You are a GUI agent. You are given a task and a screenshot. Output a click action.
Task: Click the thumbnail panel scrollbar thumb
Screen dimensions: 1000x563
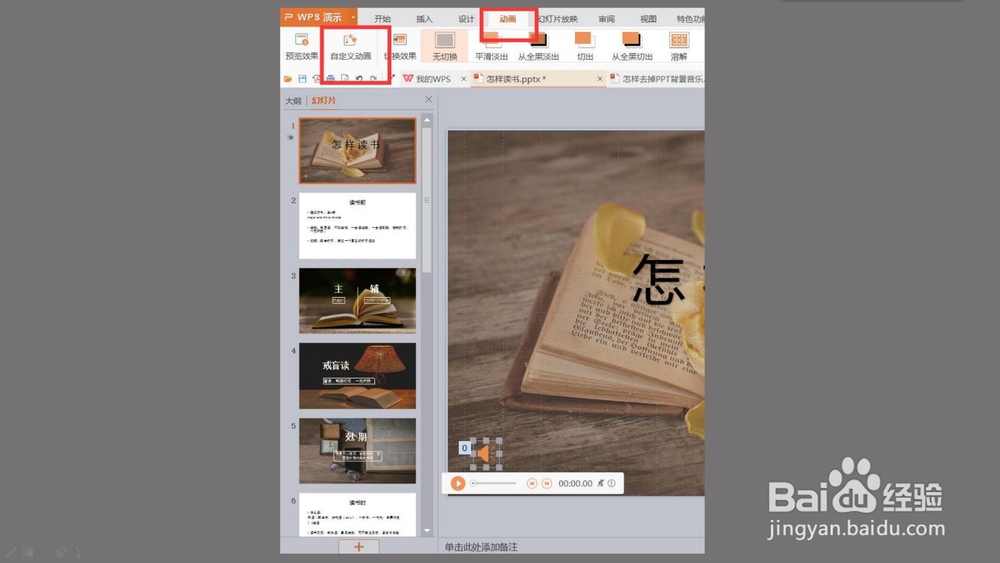pos(427,200)
